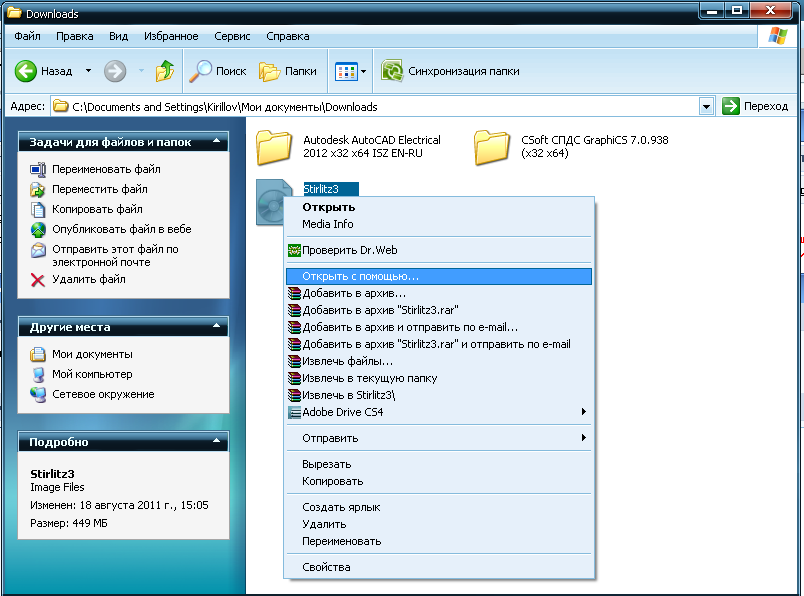Click the Back navigation arrow icon

click(26, 71)
